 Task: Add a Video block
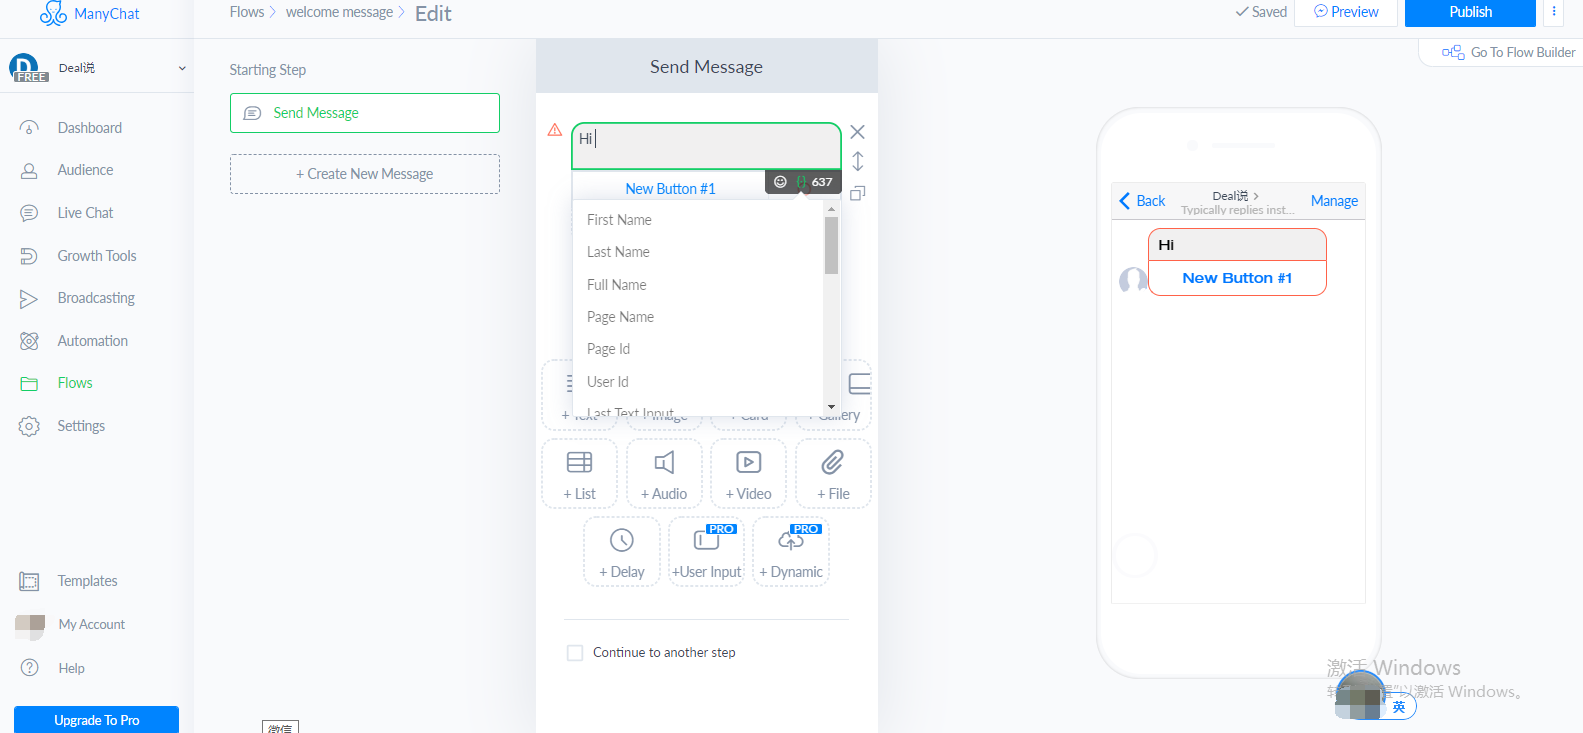click(748, 474)
